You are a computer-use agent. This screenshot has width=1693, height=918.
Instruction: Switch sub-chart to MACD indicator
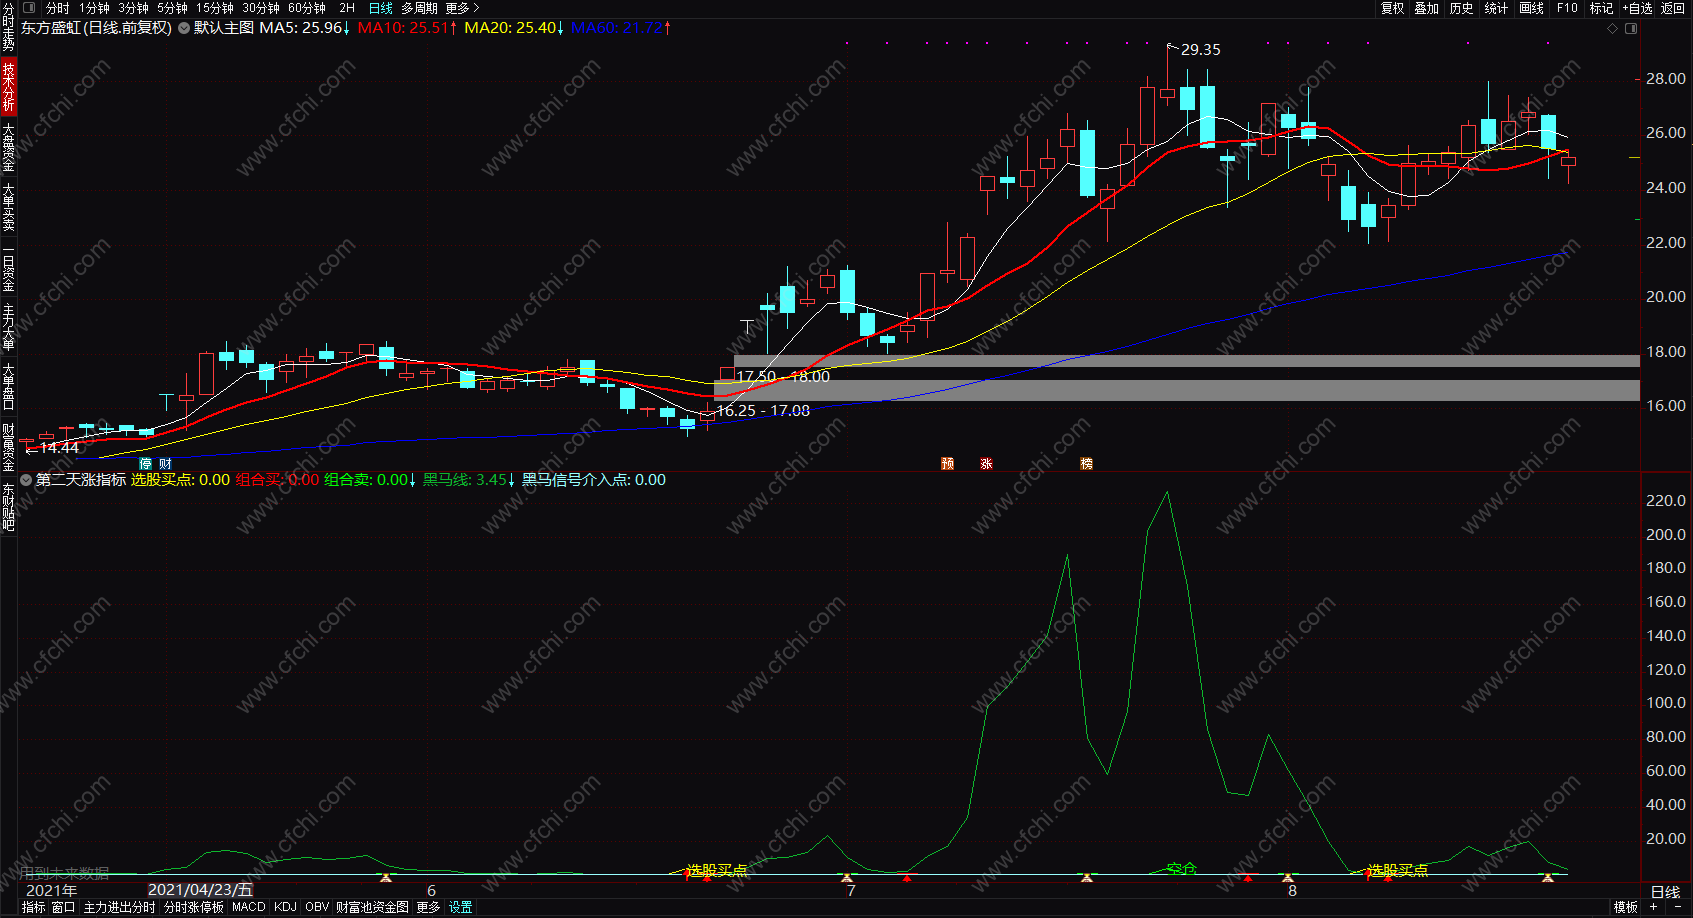click(x=249, y=907)
